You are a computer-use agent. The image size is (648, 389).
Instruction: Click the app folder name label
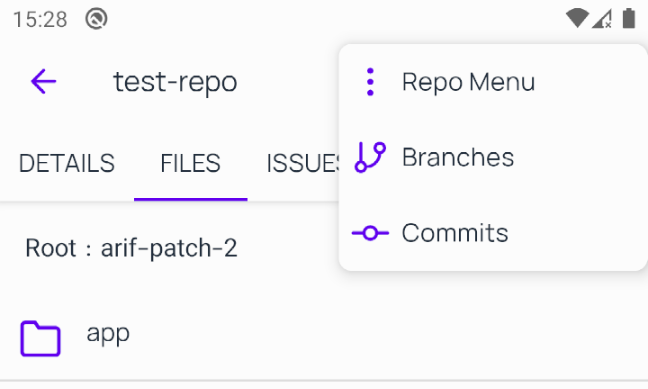pyautogui.click(x=108, y=334)
